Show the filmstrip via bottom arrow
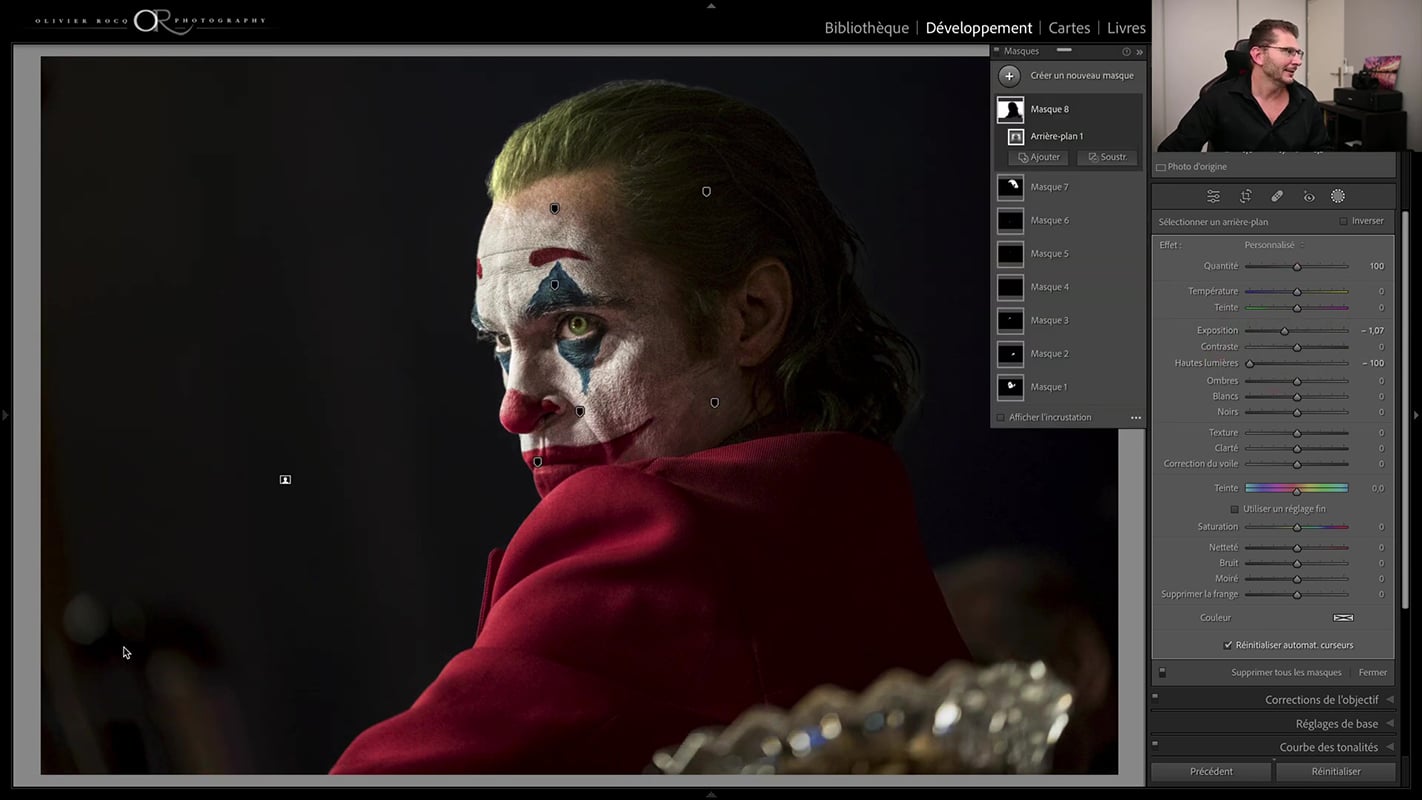This screenshot has height=800, width=1422. (x=711, y=794)
